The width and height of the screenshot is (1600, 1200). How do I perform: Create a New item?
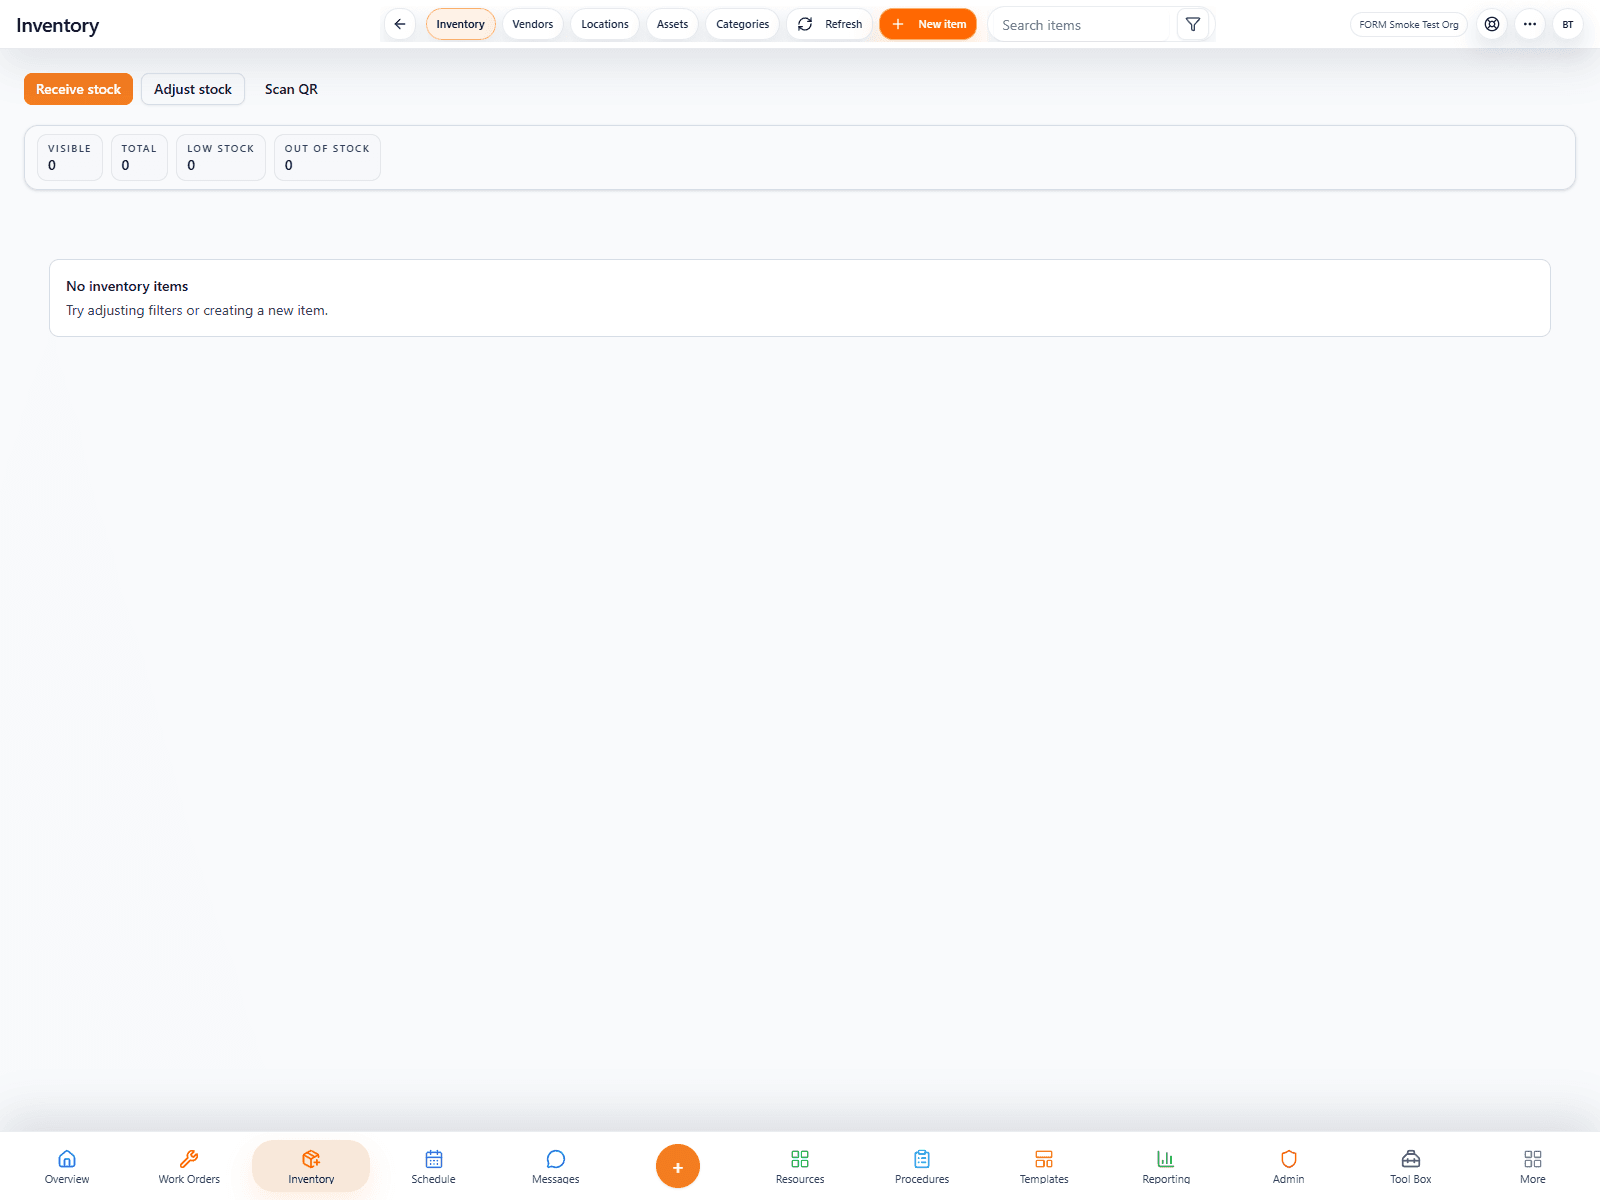pyautogui.click(x=928, y=24)
